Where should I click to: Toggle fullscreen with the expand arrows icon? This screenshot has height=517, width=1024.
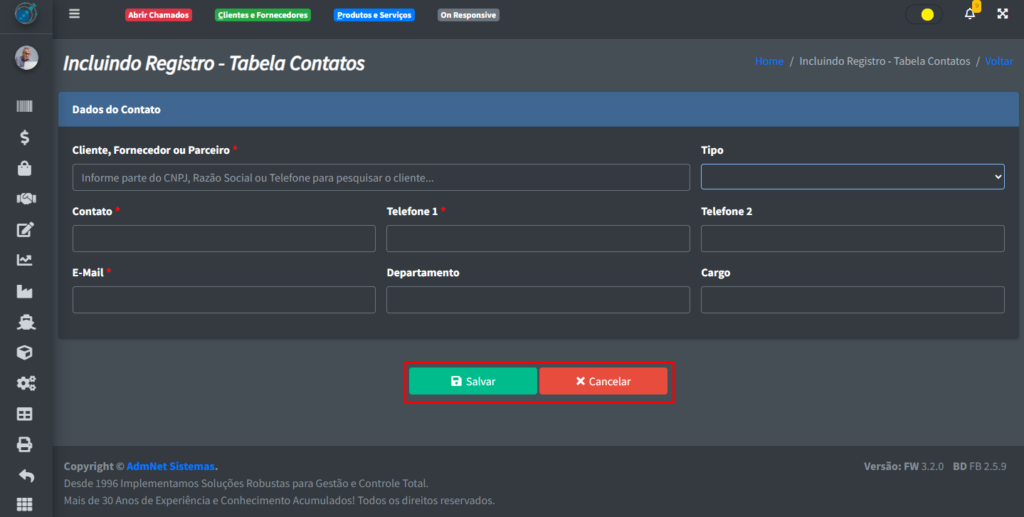point(1002,14)
